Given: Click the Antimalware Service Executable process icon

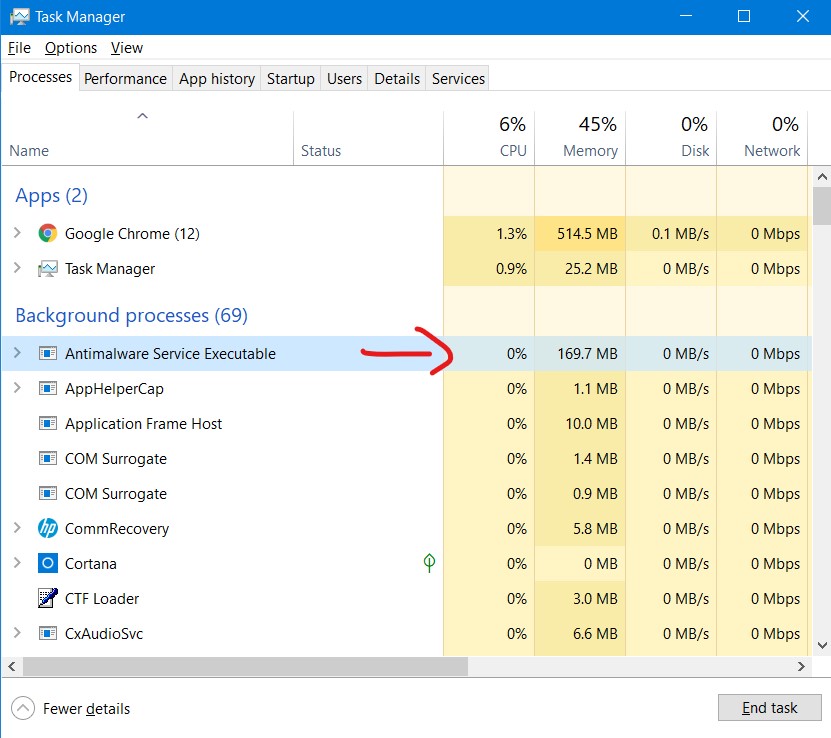Looking at the screenshot, I should pyautogui.click(x=48, y=353).
